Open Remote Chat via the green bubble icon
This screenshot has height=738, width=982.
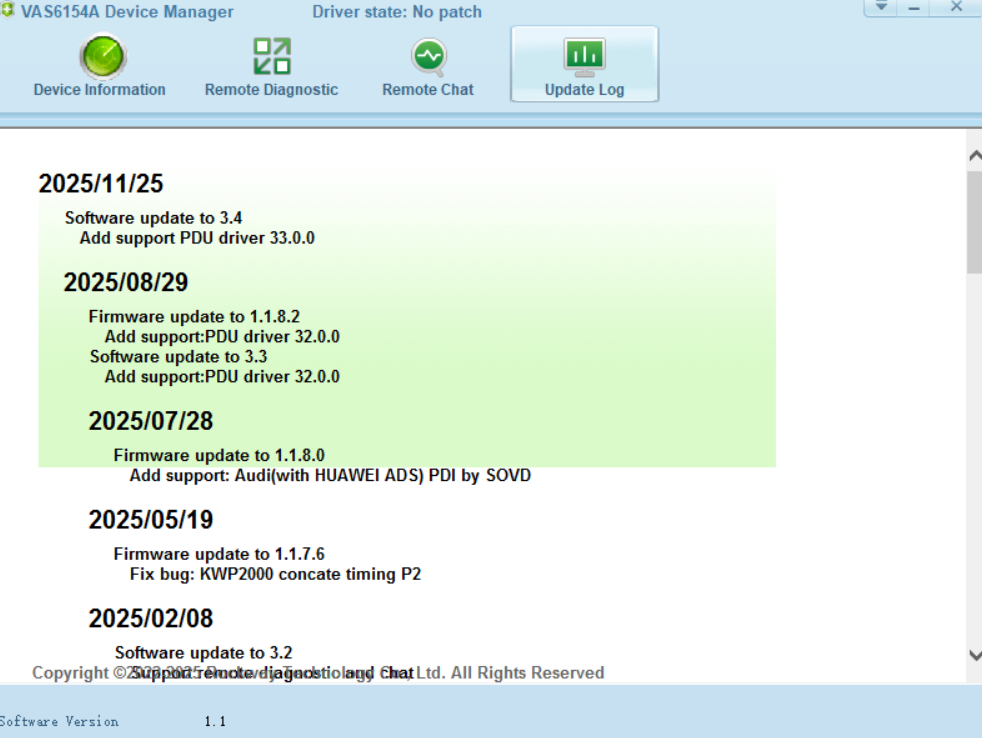[x=428, y=56]
